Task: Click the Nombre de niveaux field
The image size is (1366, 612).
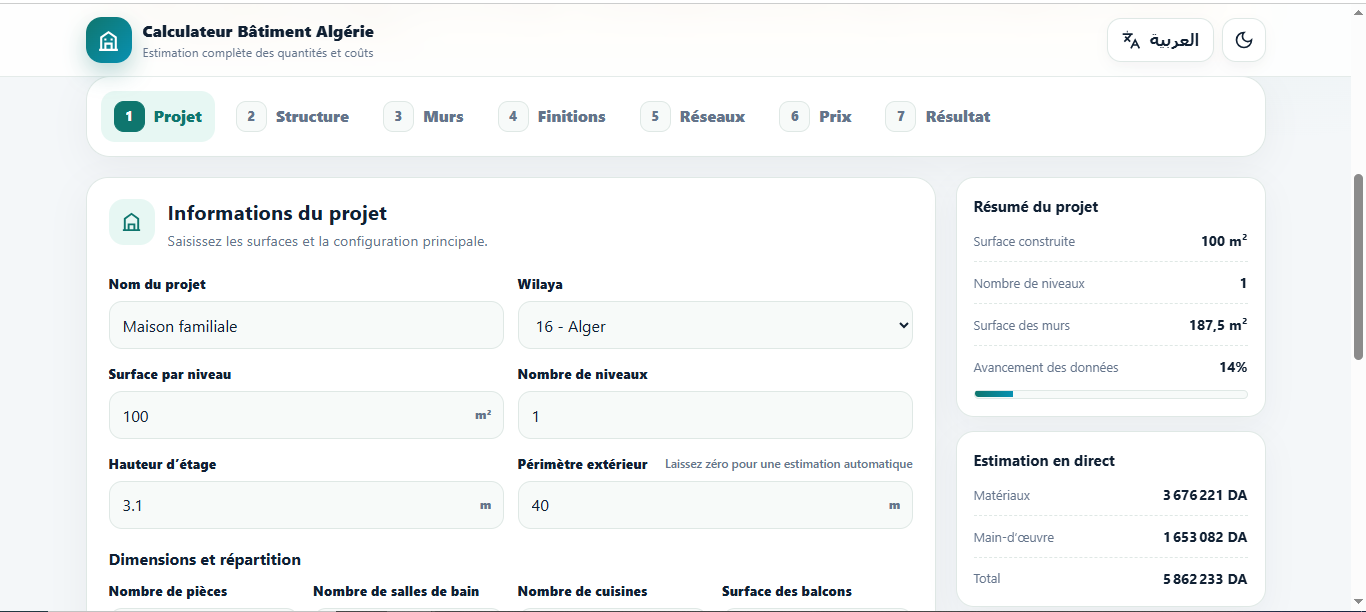Action: click(x=715, y=415)
